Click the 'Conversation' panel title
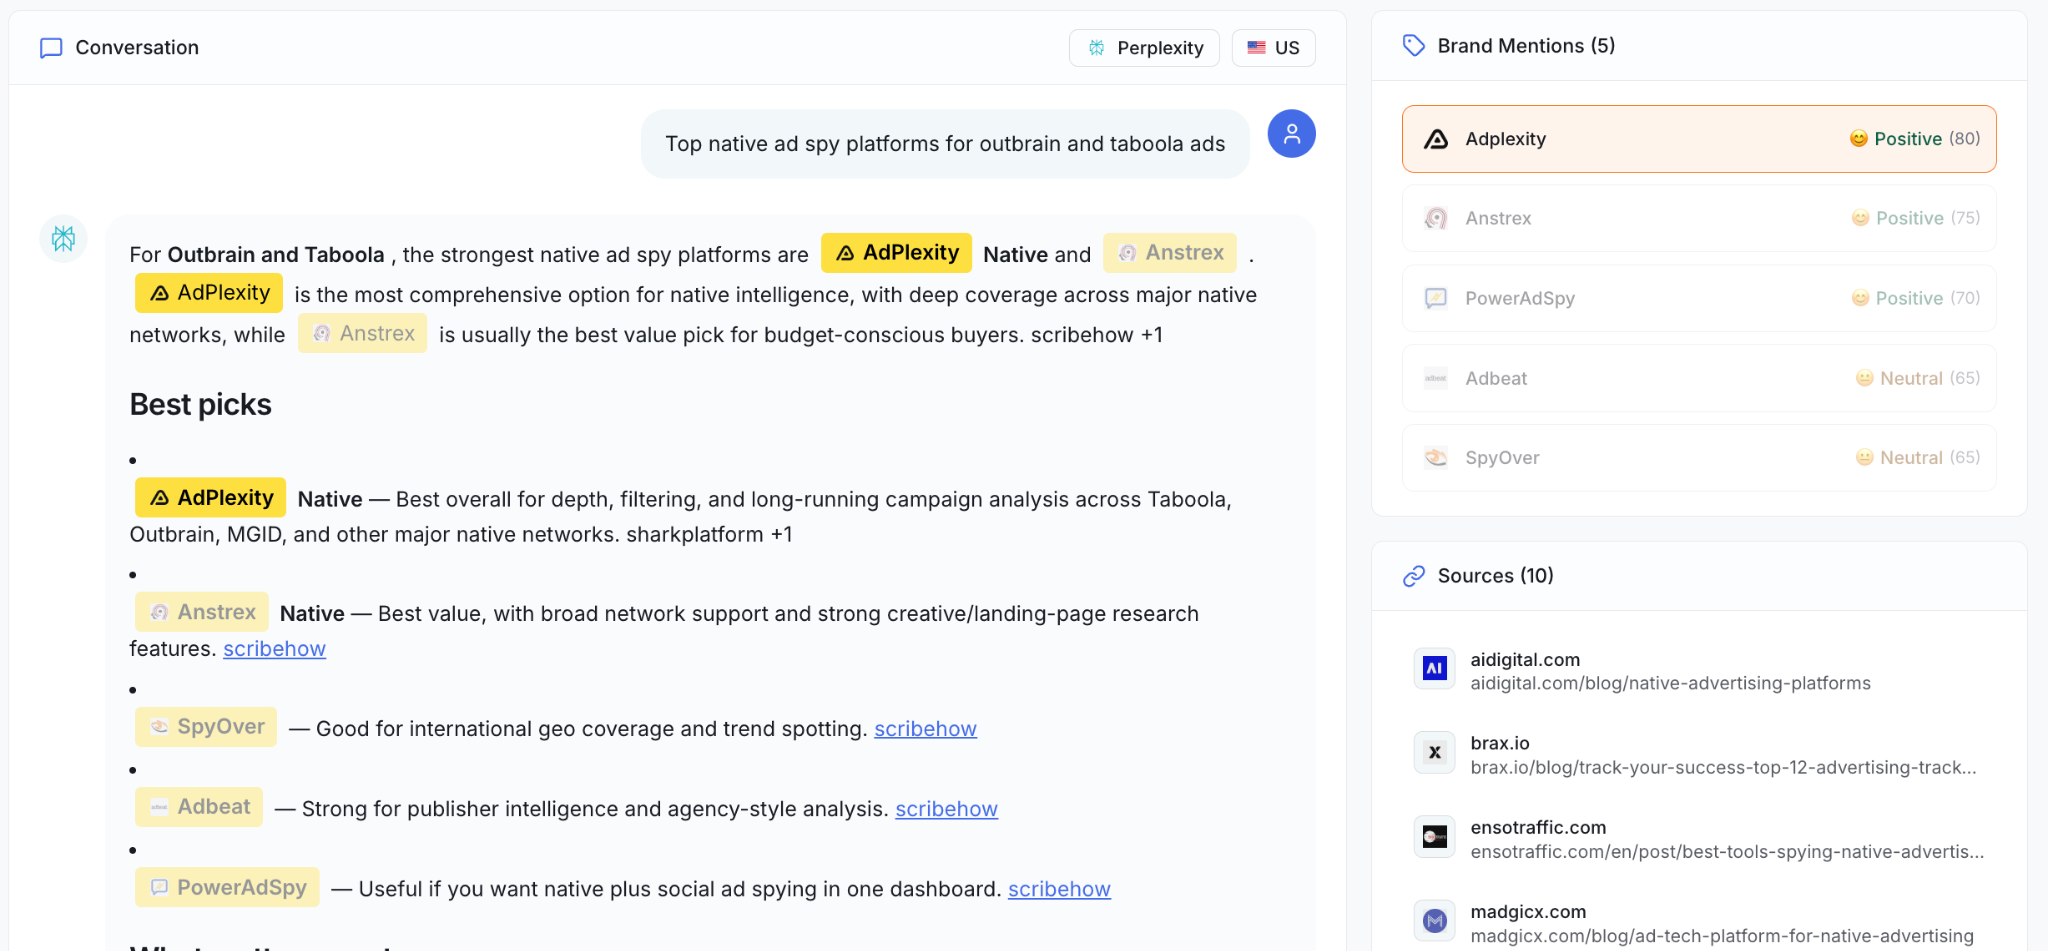 point(137,48)
